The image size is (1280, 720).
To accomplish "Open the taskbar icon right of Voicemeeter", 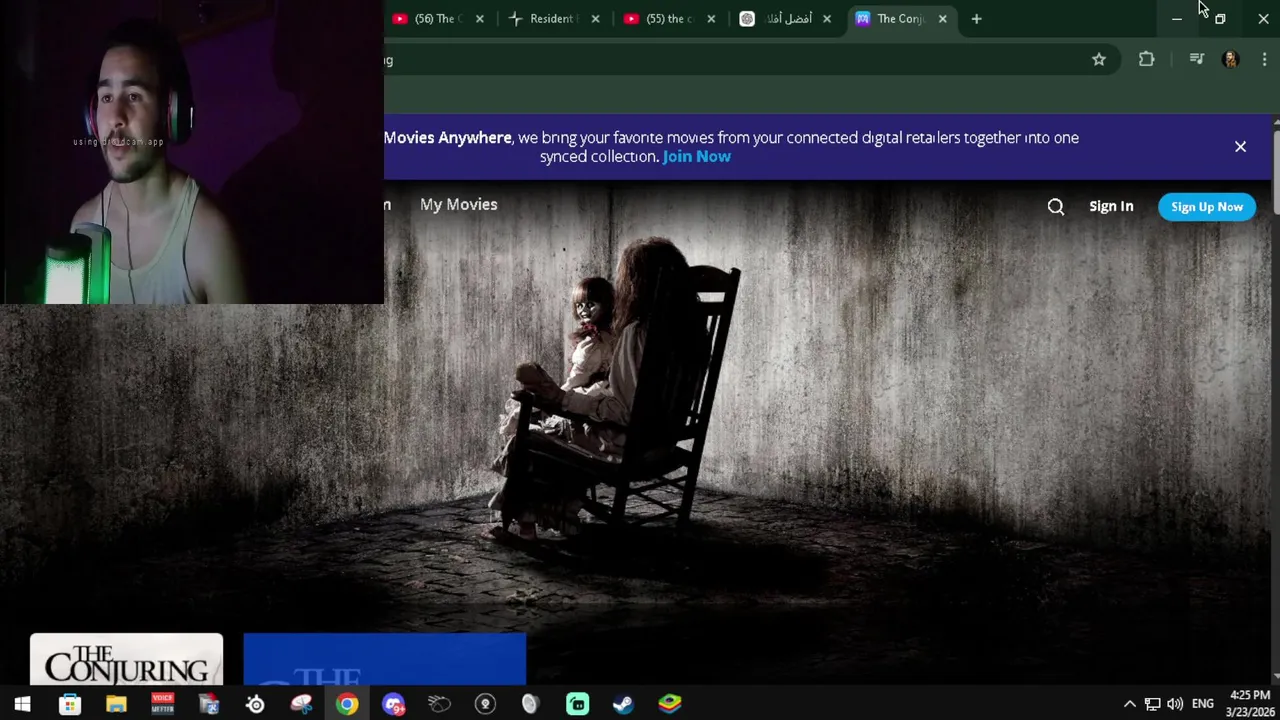I will pyautogui.click(x=209, y=704).
